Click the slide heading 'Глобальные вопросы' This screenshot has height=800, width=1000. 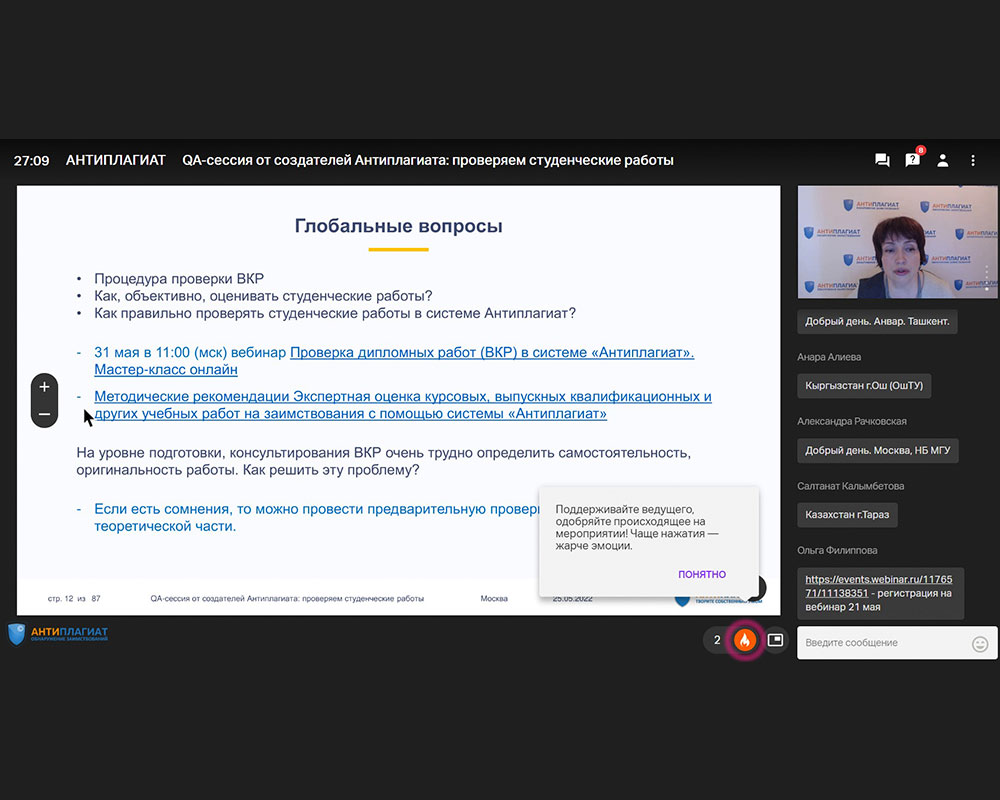pyautogui.click(x=399, y=226)
